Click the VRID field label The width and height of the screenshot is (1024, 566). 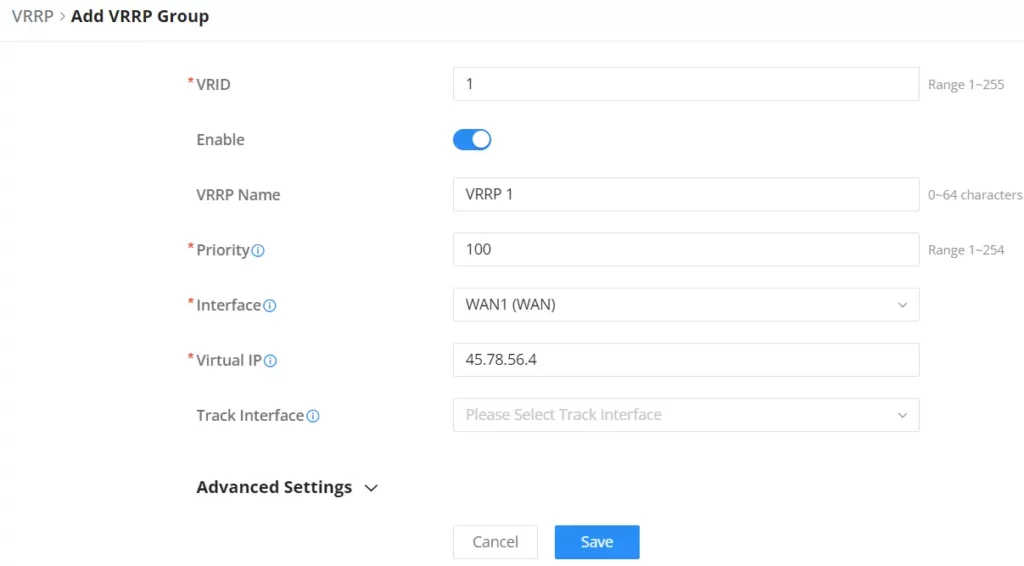tap(213, 85)
